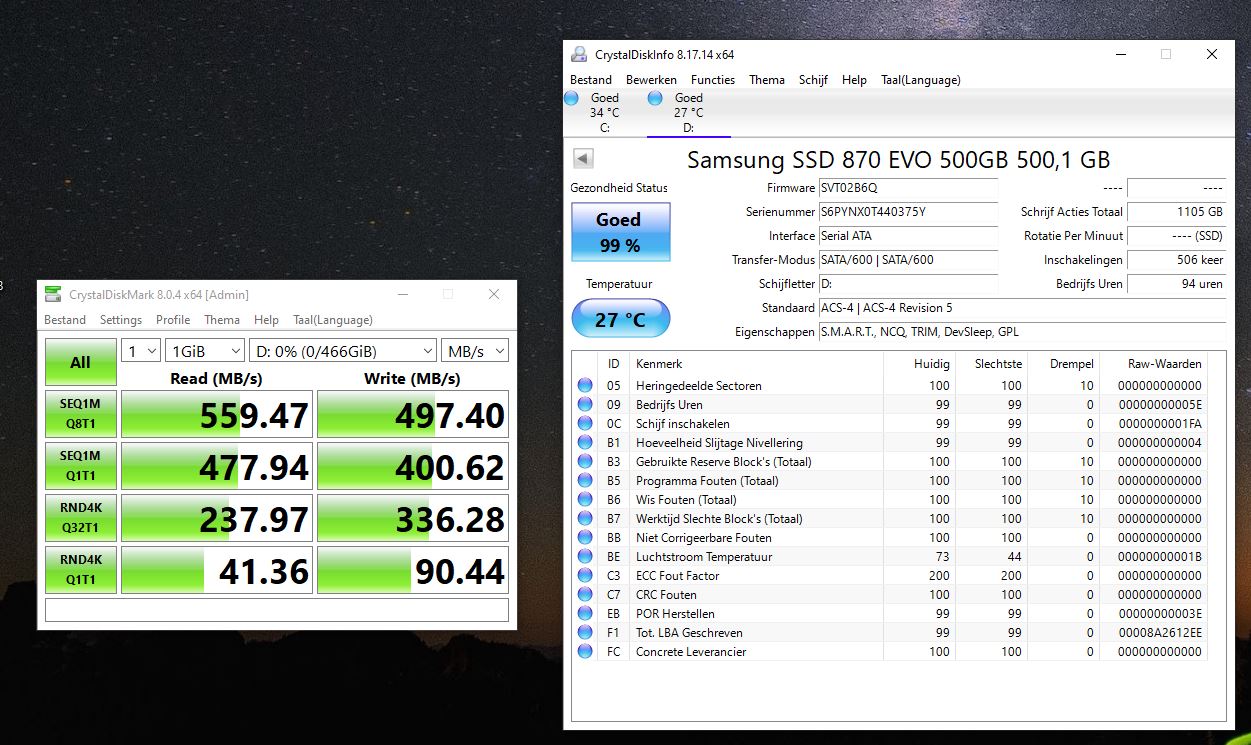Start the SEQ1M Q1T1 test

click(x=80, y=466)
